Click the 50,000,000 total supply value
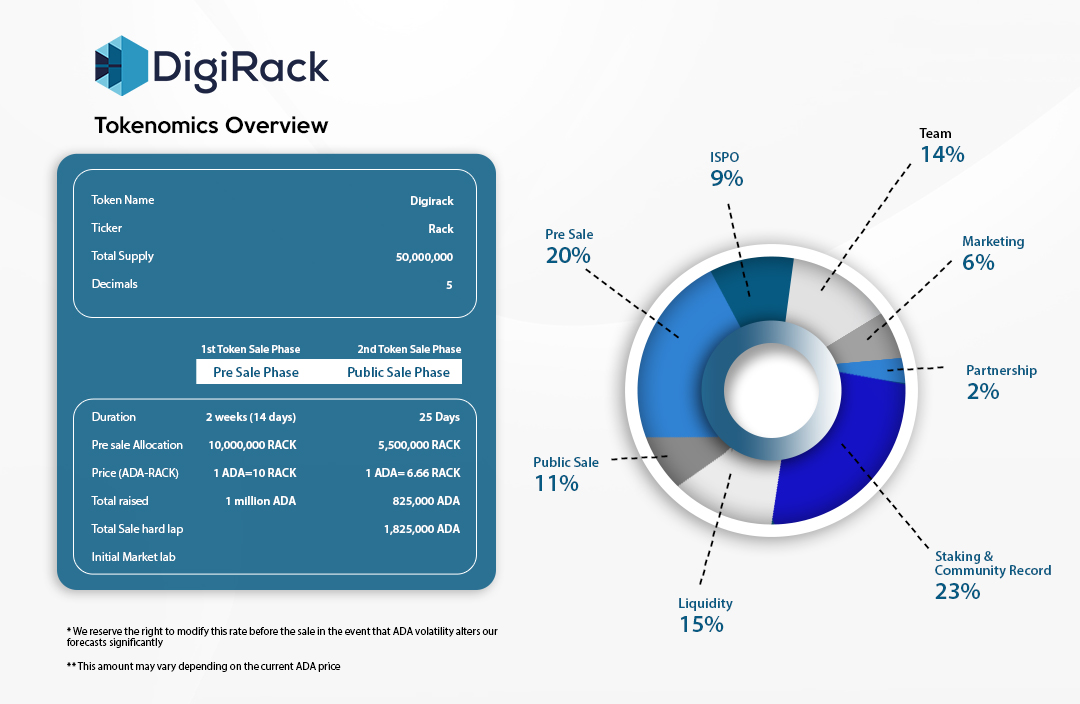This screenshot has height=704, width=1080. 424,257
